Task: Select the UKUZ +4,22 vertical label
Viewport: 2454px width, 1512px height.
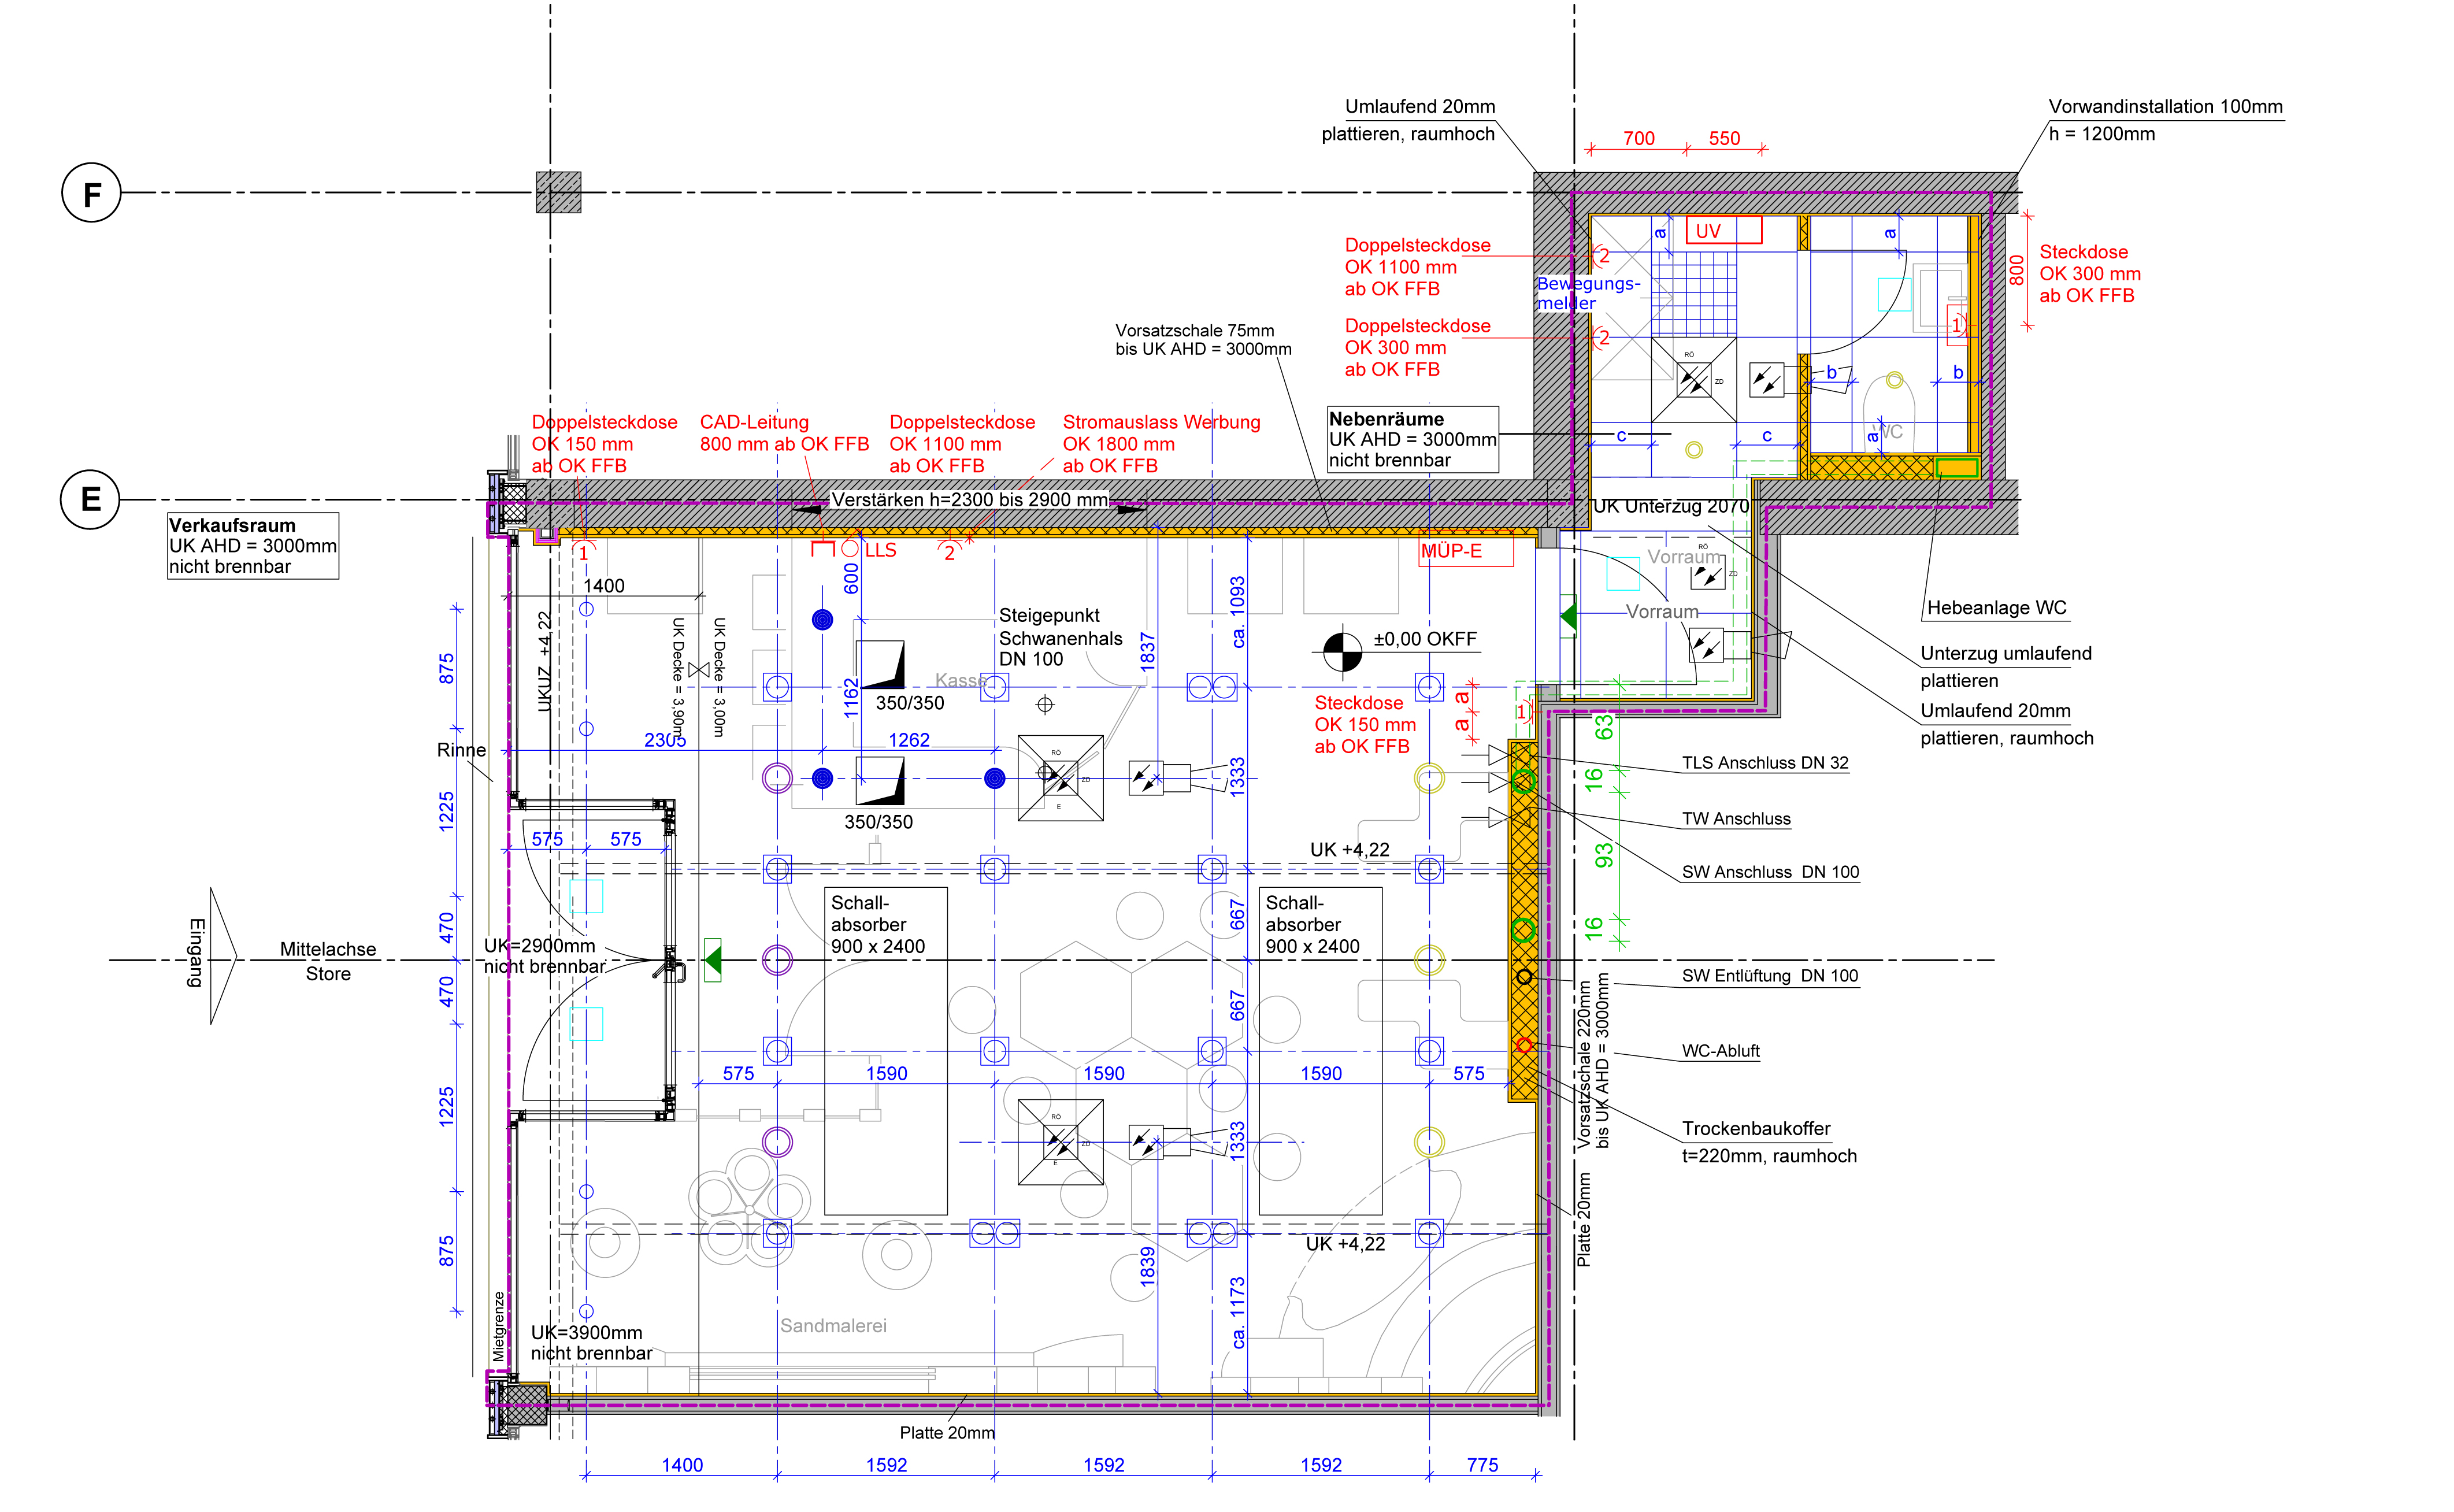Action: [544, 662]
